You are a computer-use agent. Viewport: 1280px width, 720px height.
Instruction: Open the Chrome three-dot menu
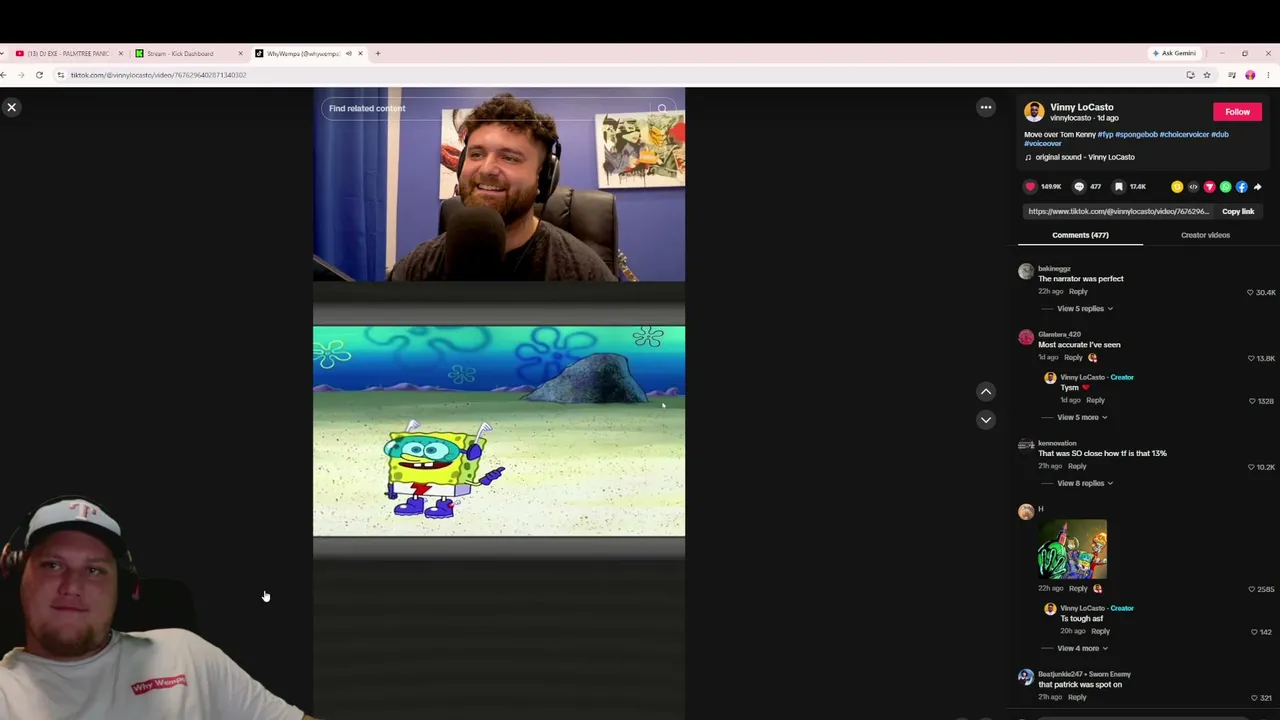tap(1268, 75)
